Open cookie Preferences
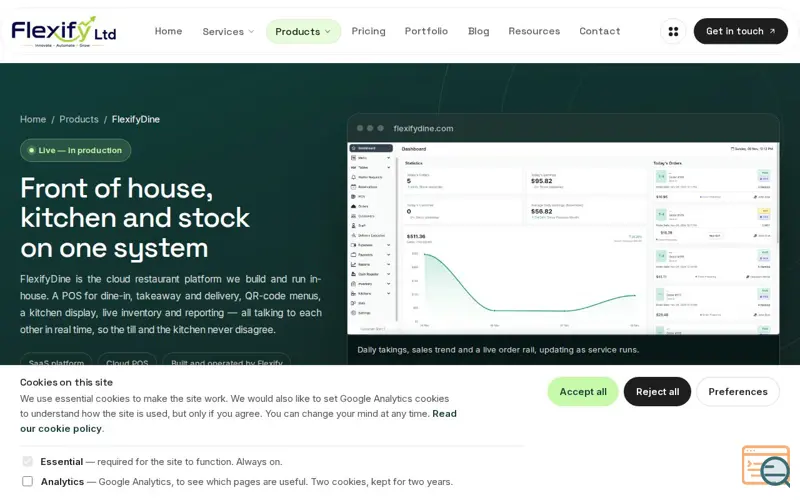The height and width of the screenshot is (500, 800). (x=738, y=392)
